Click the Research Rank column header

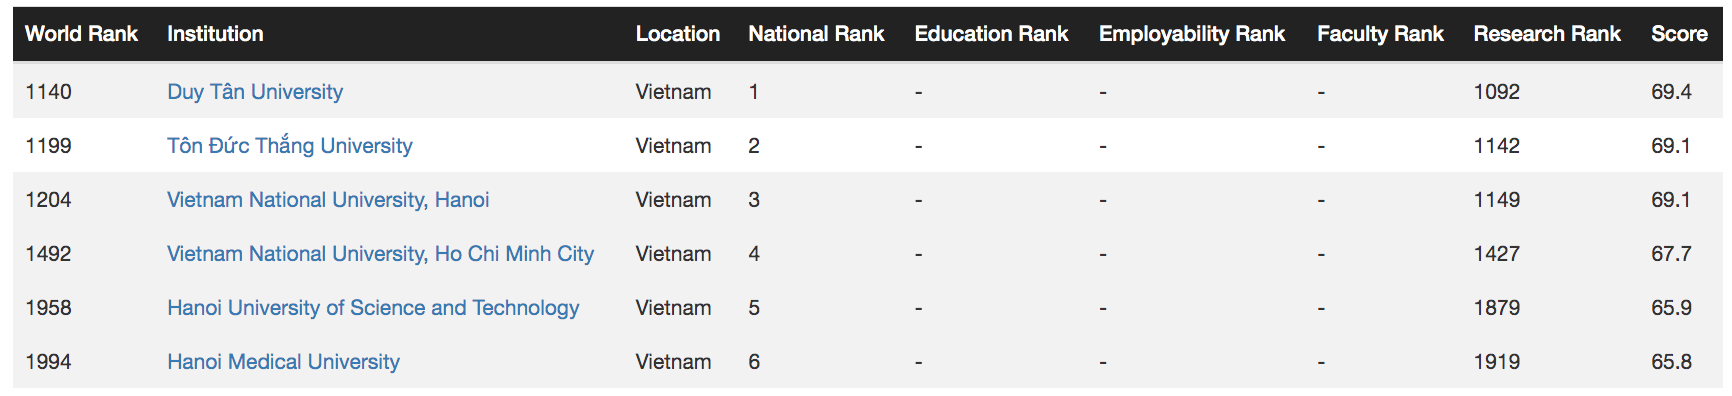pyautogui.click(x=1547, y=34)
